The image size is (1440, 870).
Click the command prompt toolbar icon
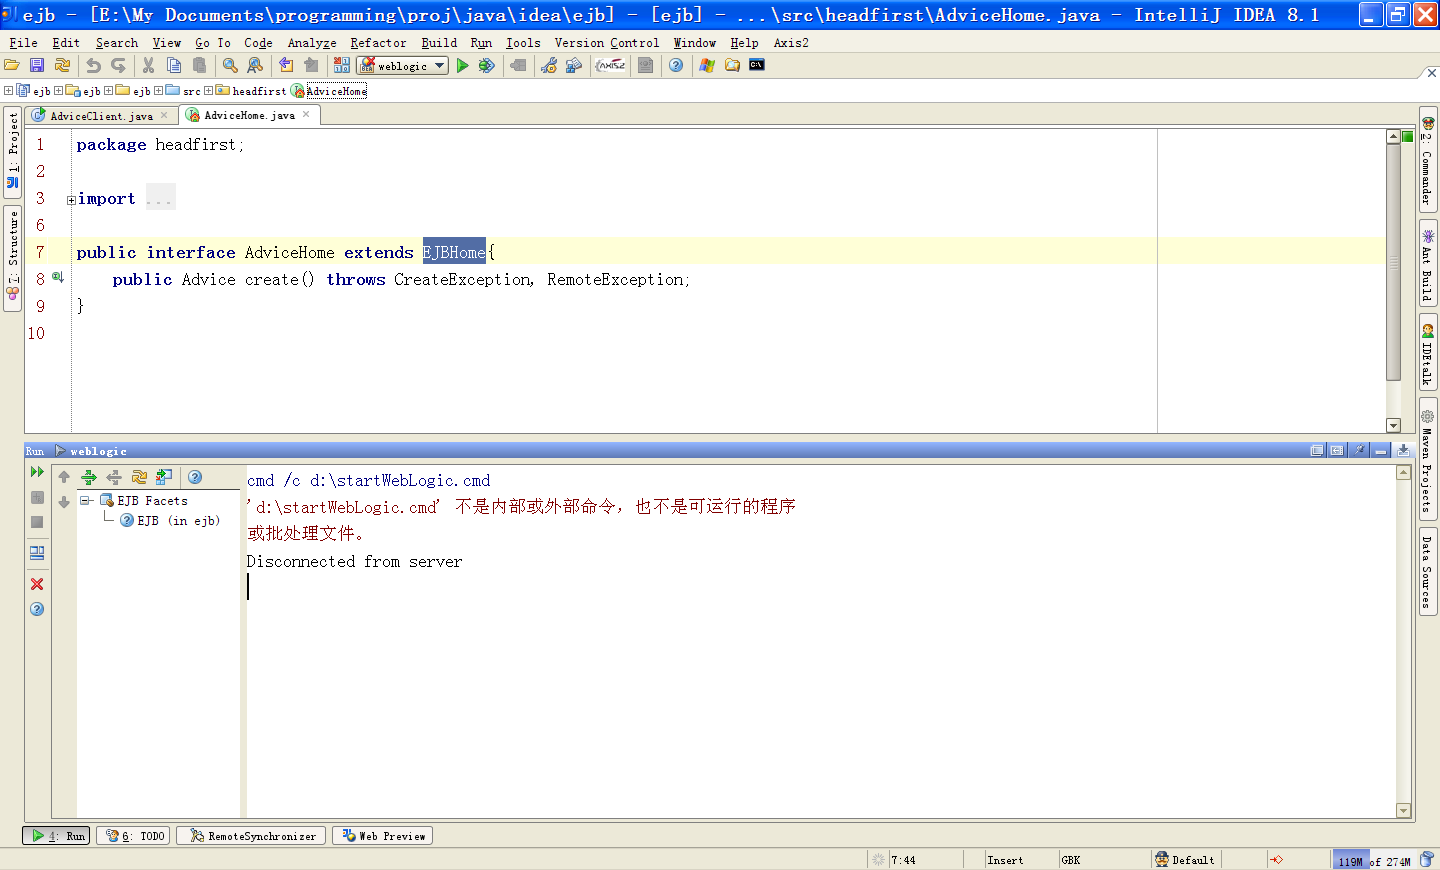tap(757, 65)
